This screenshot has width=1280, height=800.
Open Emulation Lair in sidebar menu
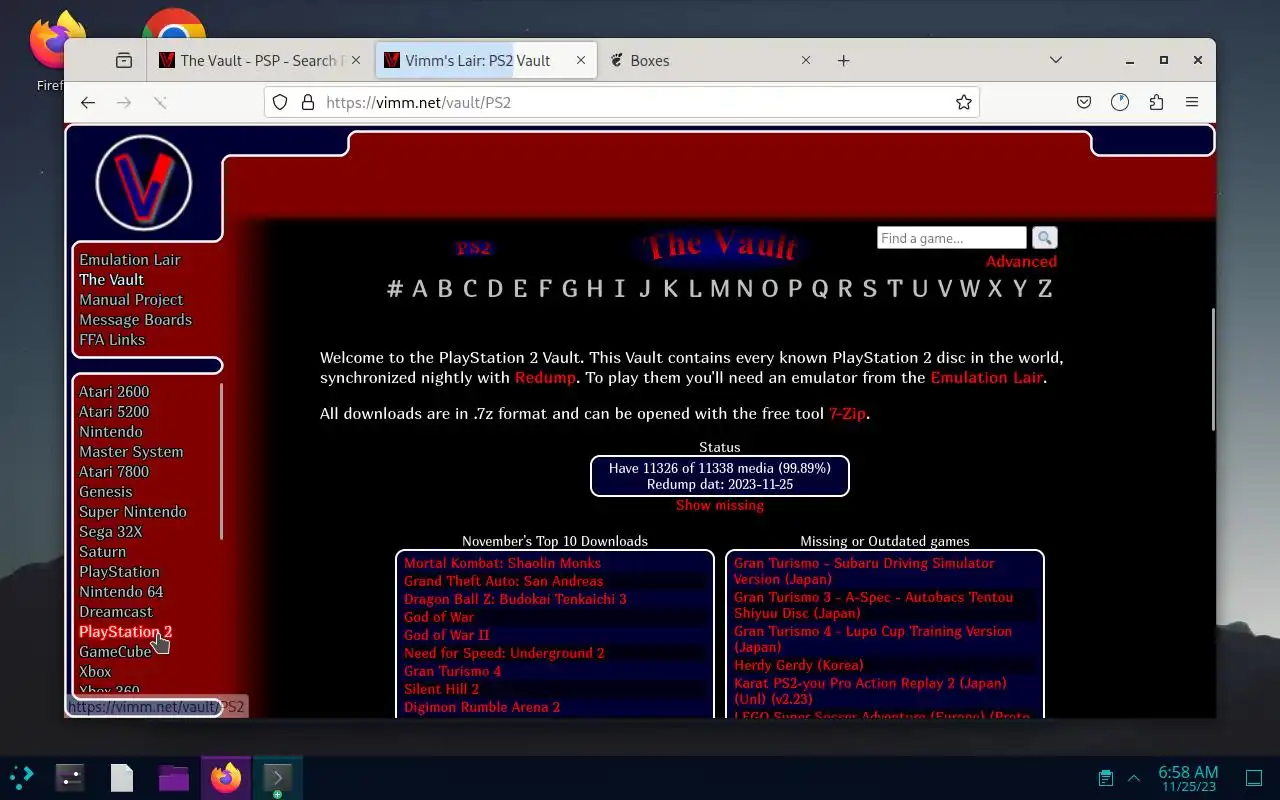pos(130,259)
